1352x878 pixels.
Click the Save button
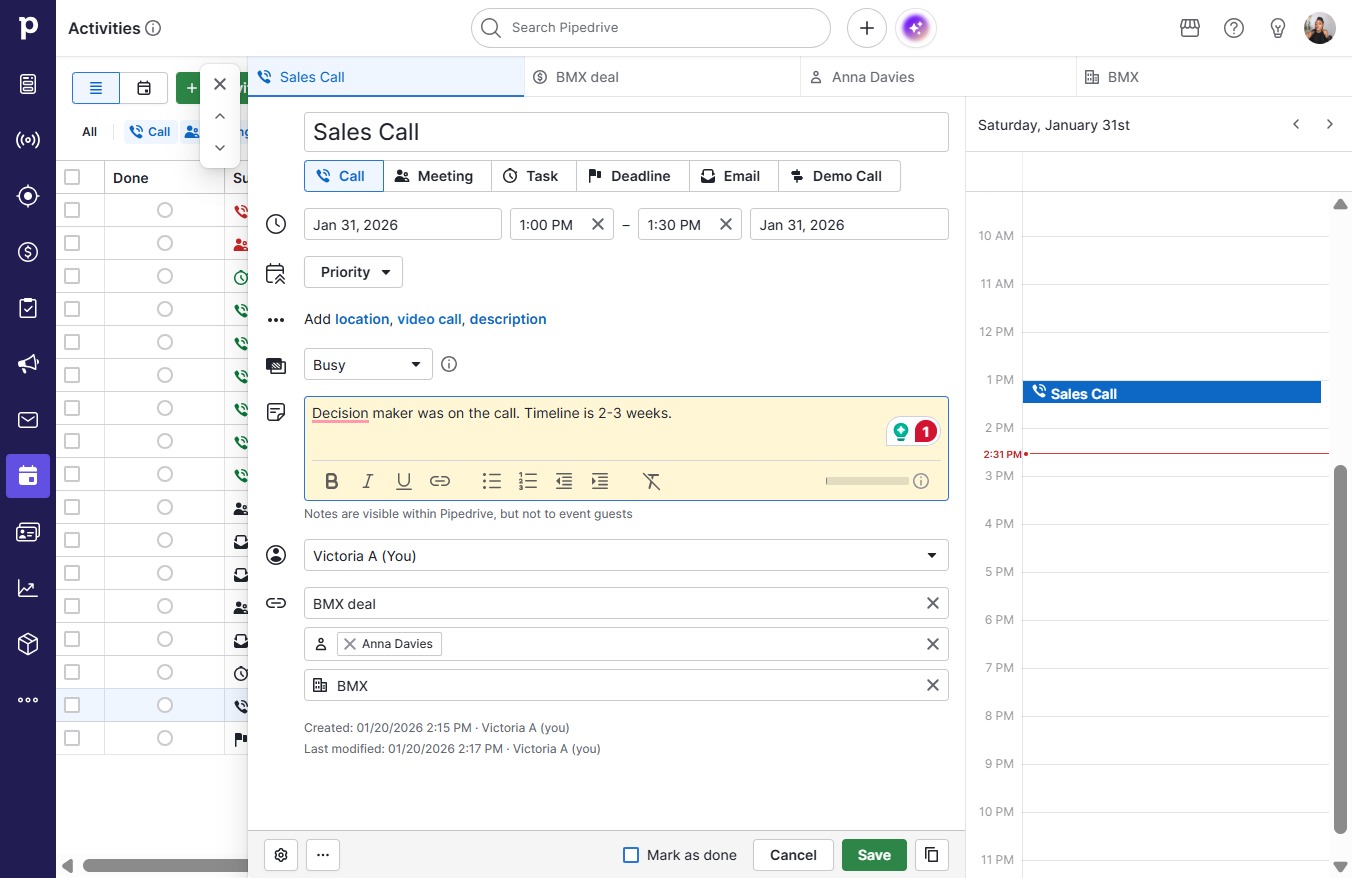click(874, 855)
